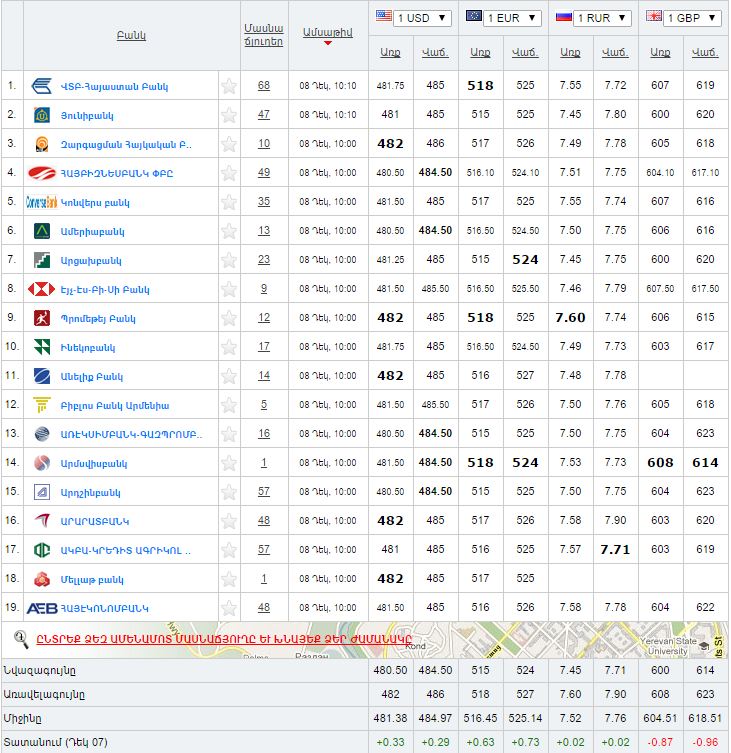Click the Byblos Bank Armenia logo
Screen dimensions: 731x753
(42, 405)
